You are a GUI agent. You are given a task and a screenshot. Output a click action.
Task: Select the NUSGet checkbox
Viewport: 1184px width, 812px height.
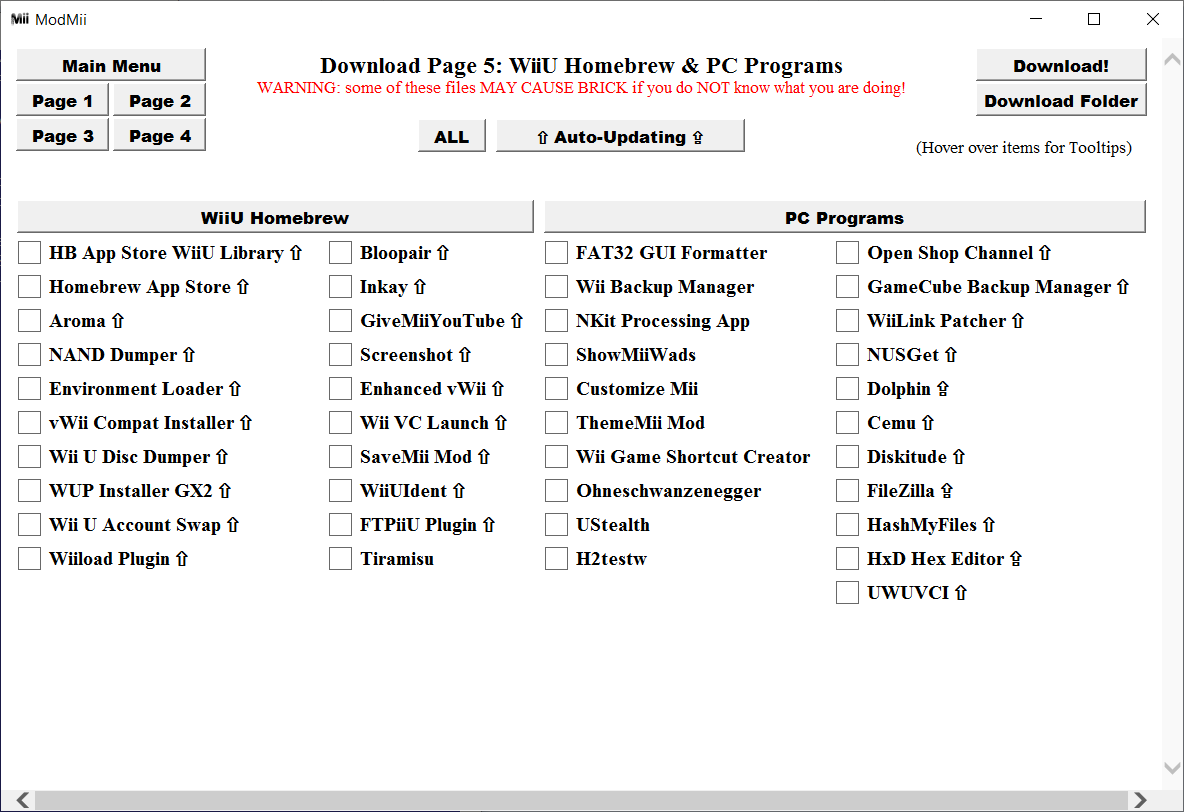click(847, 355)
